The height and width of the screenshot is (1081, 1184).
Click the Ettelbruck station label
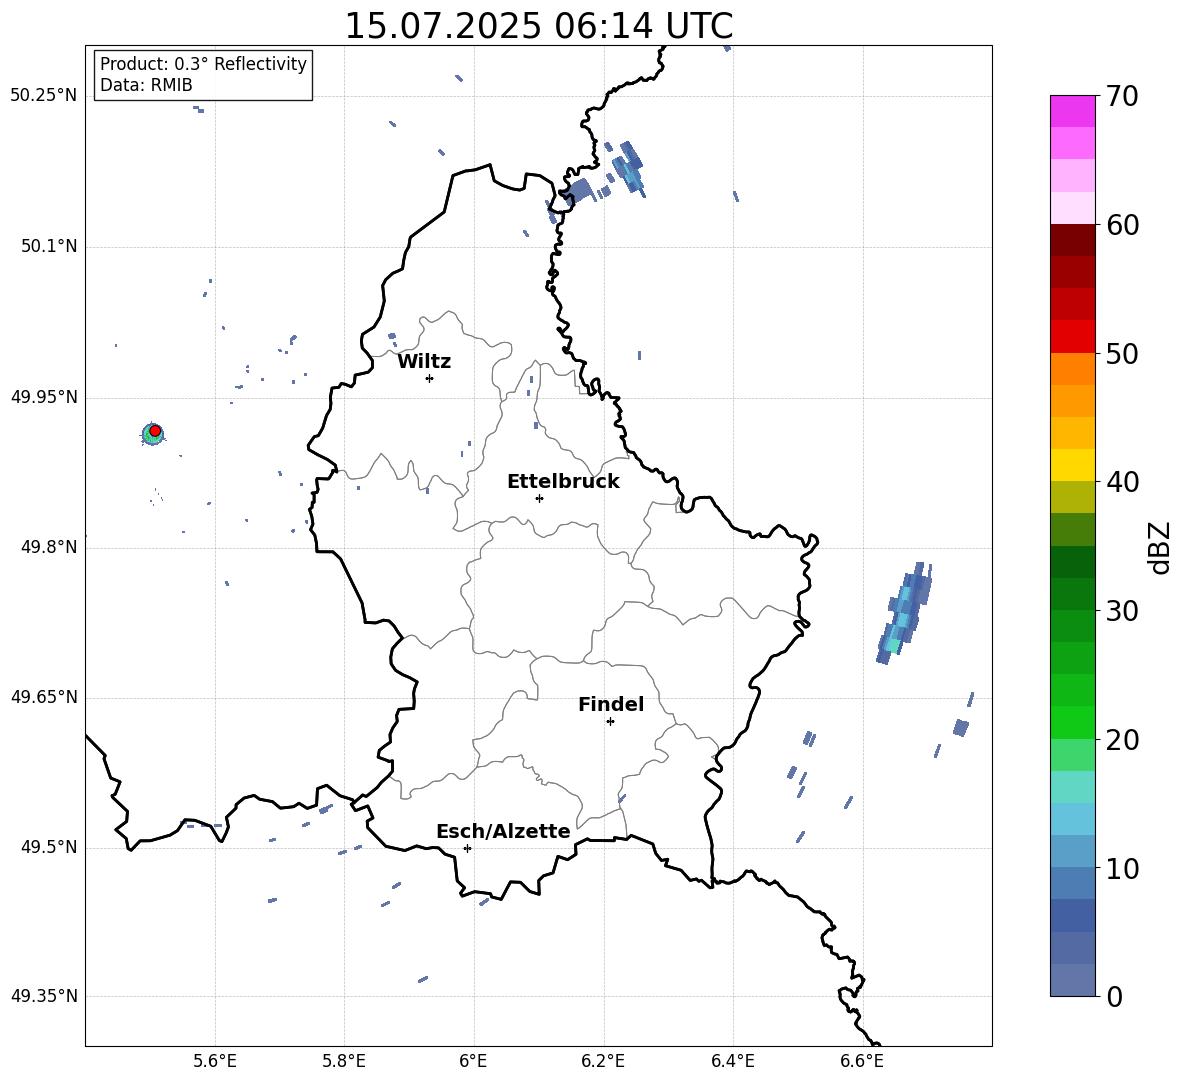coord(563,482)
